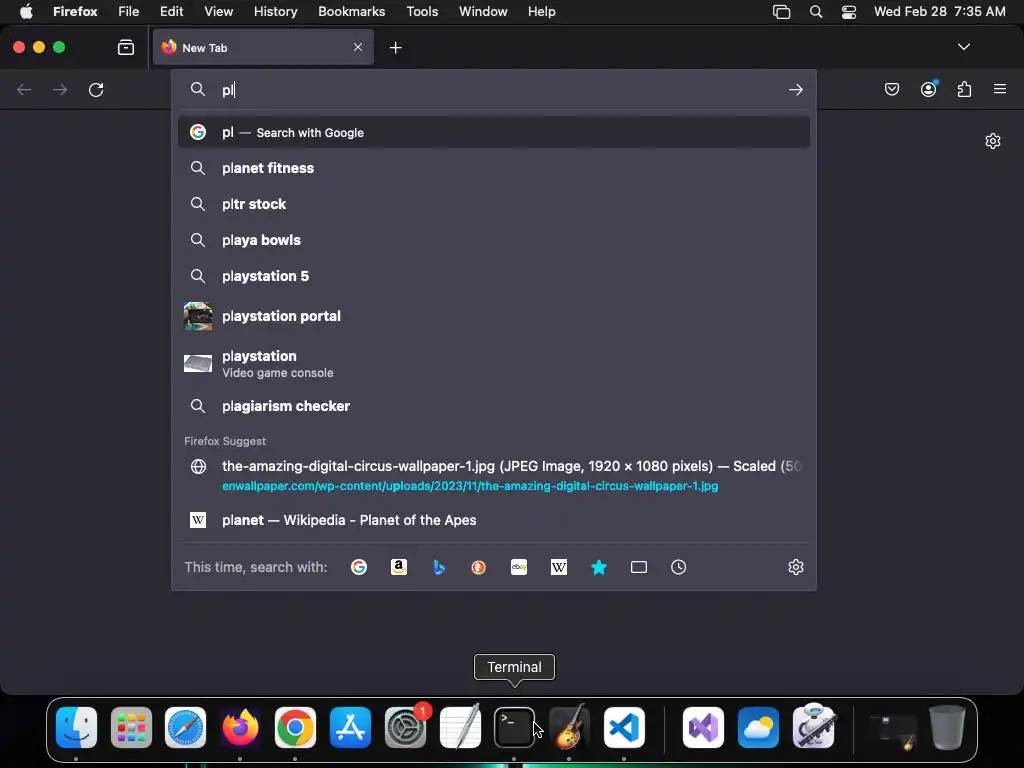Search open tabs using the tabs icon
Screen dimensions: 1024x768
(x=639, y=567)
